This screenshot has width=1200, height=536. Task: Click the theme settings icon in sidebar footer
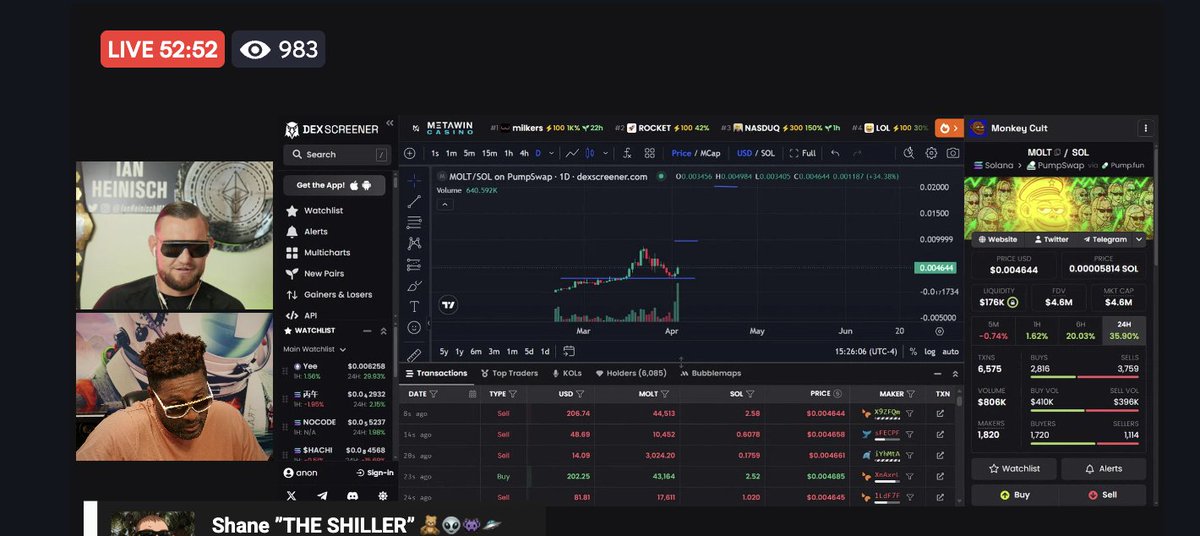point(382,495)
